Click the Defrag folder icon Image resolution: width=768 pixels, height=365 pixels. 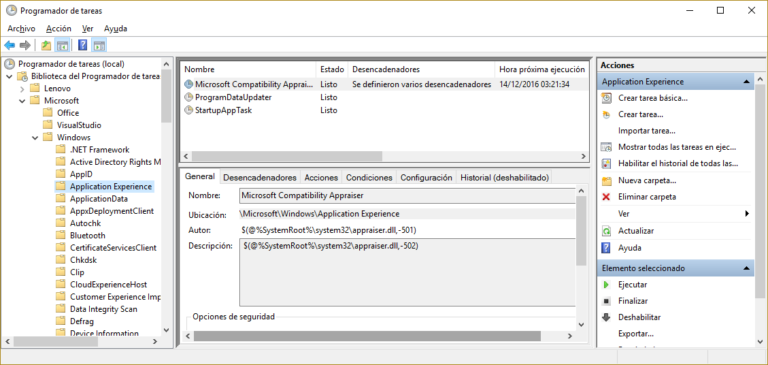click(x=60, y=321)
